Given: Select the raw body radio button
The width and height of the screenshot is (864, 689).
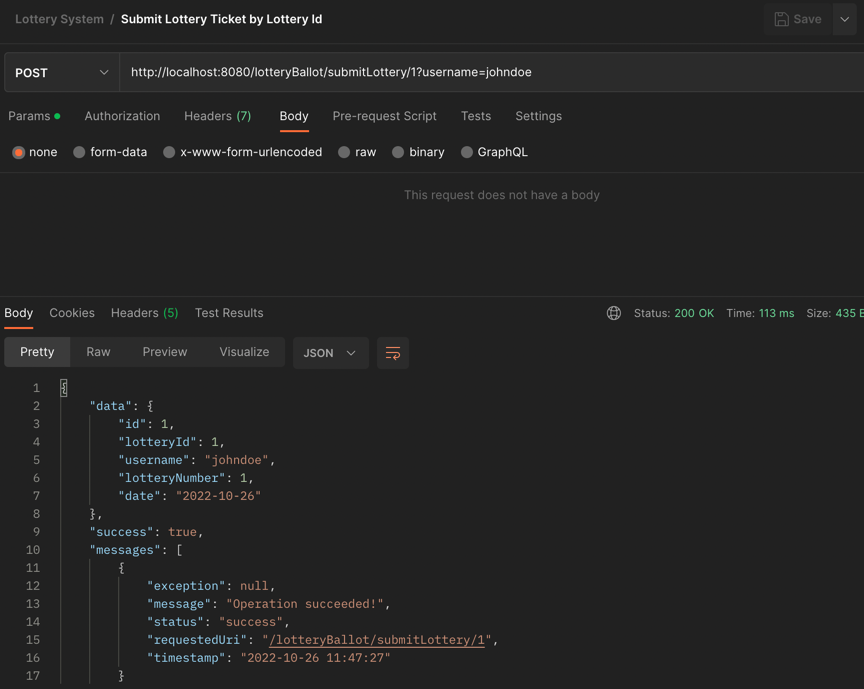Looking at the screenshot, I should [344, 152].
